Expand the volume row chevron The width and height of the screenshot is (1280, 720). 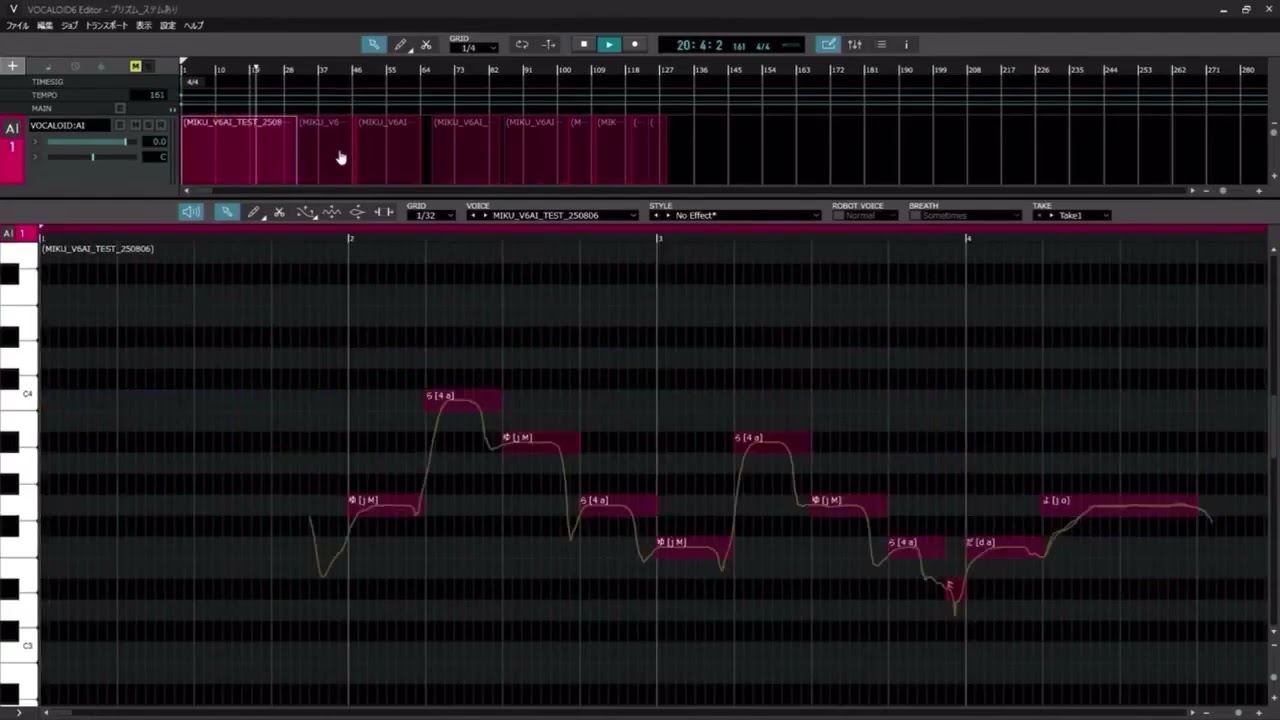(x=35, y=142)
